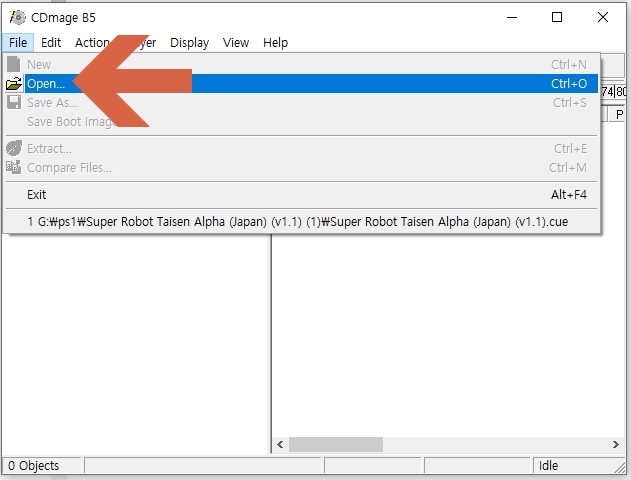
Task: Click the compare icon beside Compare Files
Action: click(14, 167)
